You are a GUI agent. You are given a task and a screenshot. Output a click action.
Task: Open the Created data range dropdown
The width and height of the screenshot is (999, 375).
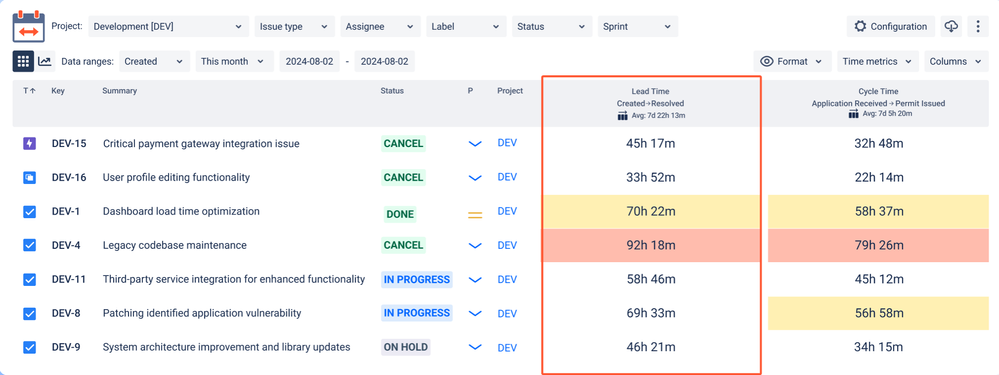pos(154,61)
